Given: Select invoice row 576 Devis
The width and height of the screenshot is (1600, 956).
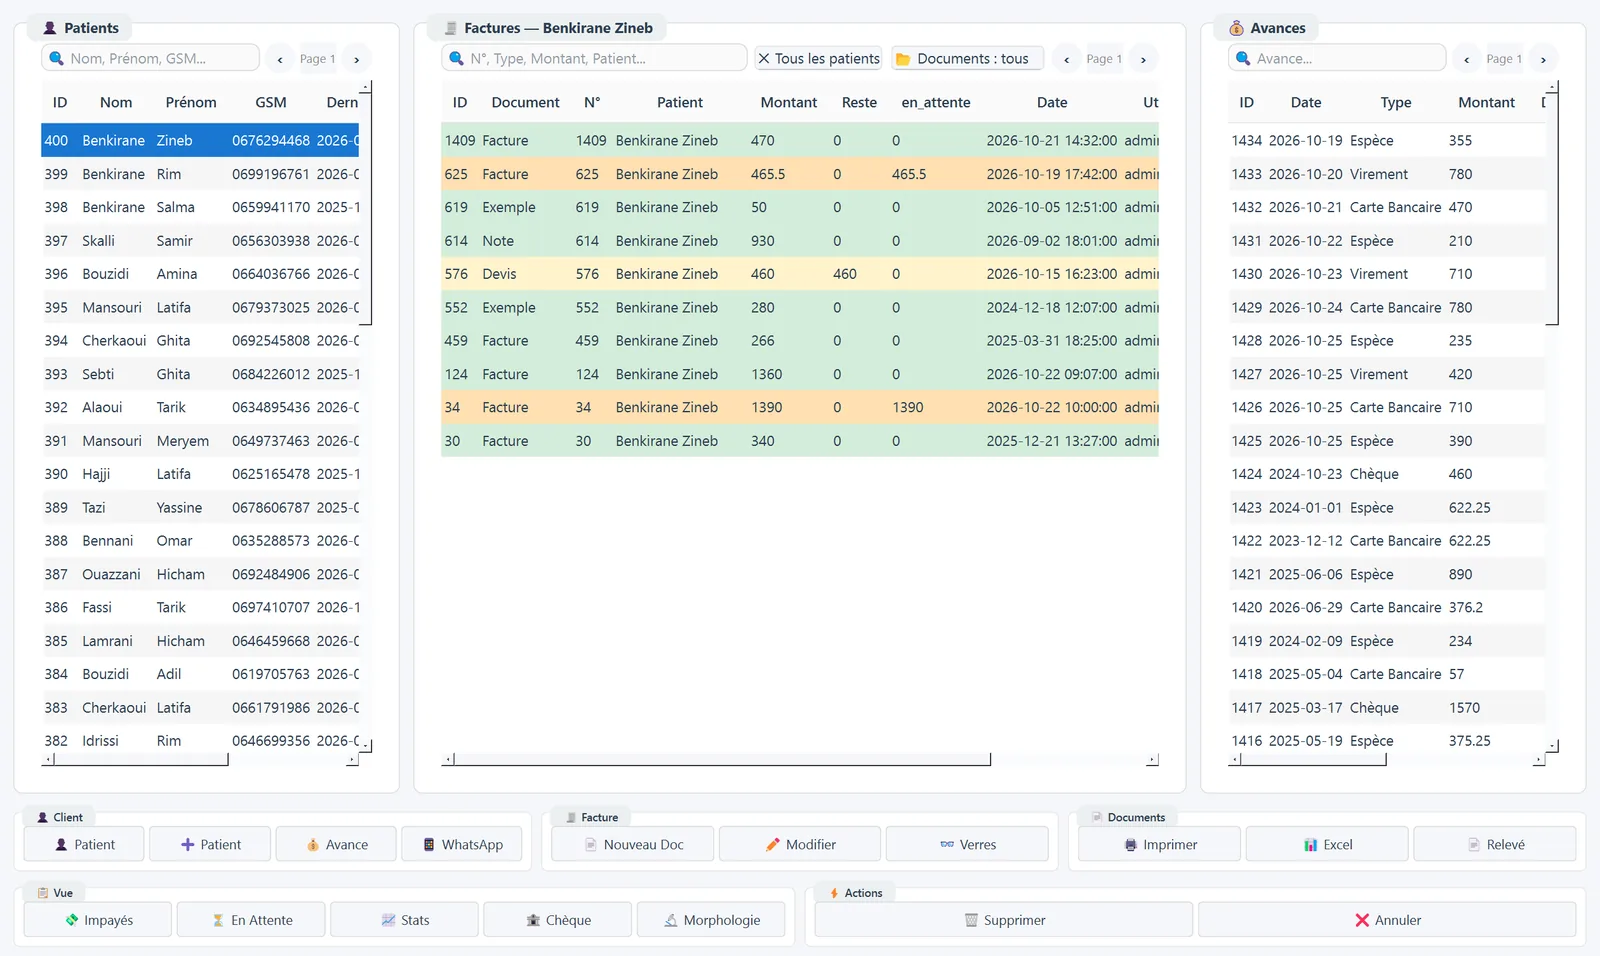Looking at the screenshot, I should [800, 274].
